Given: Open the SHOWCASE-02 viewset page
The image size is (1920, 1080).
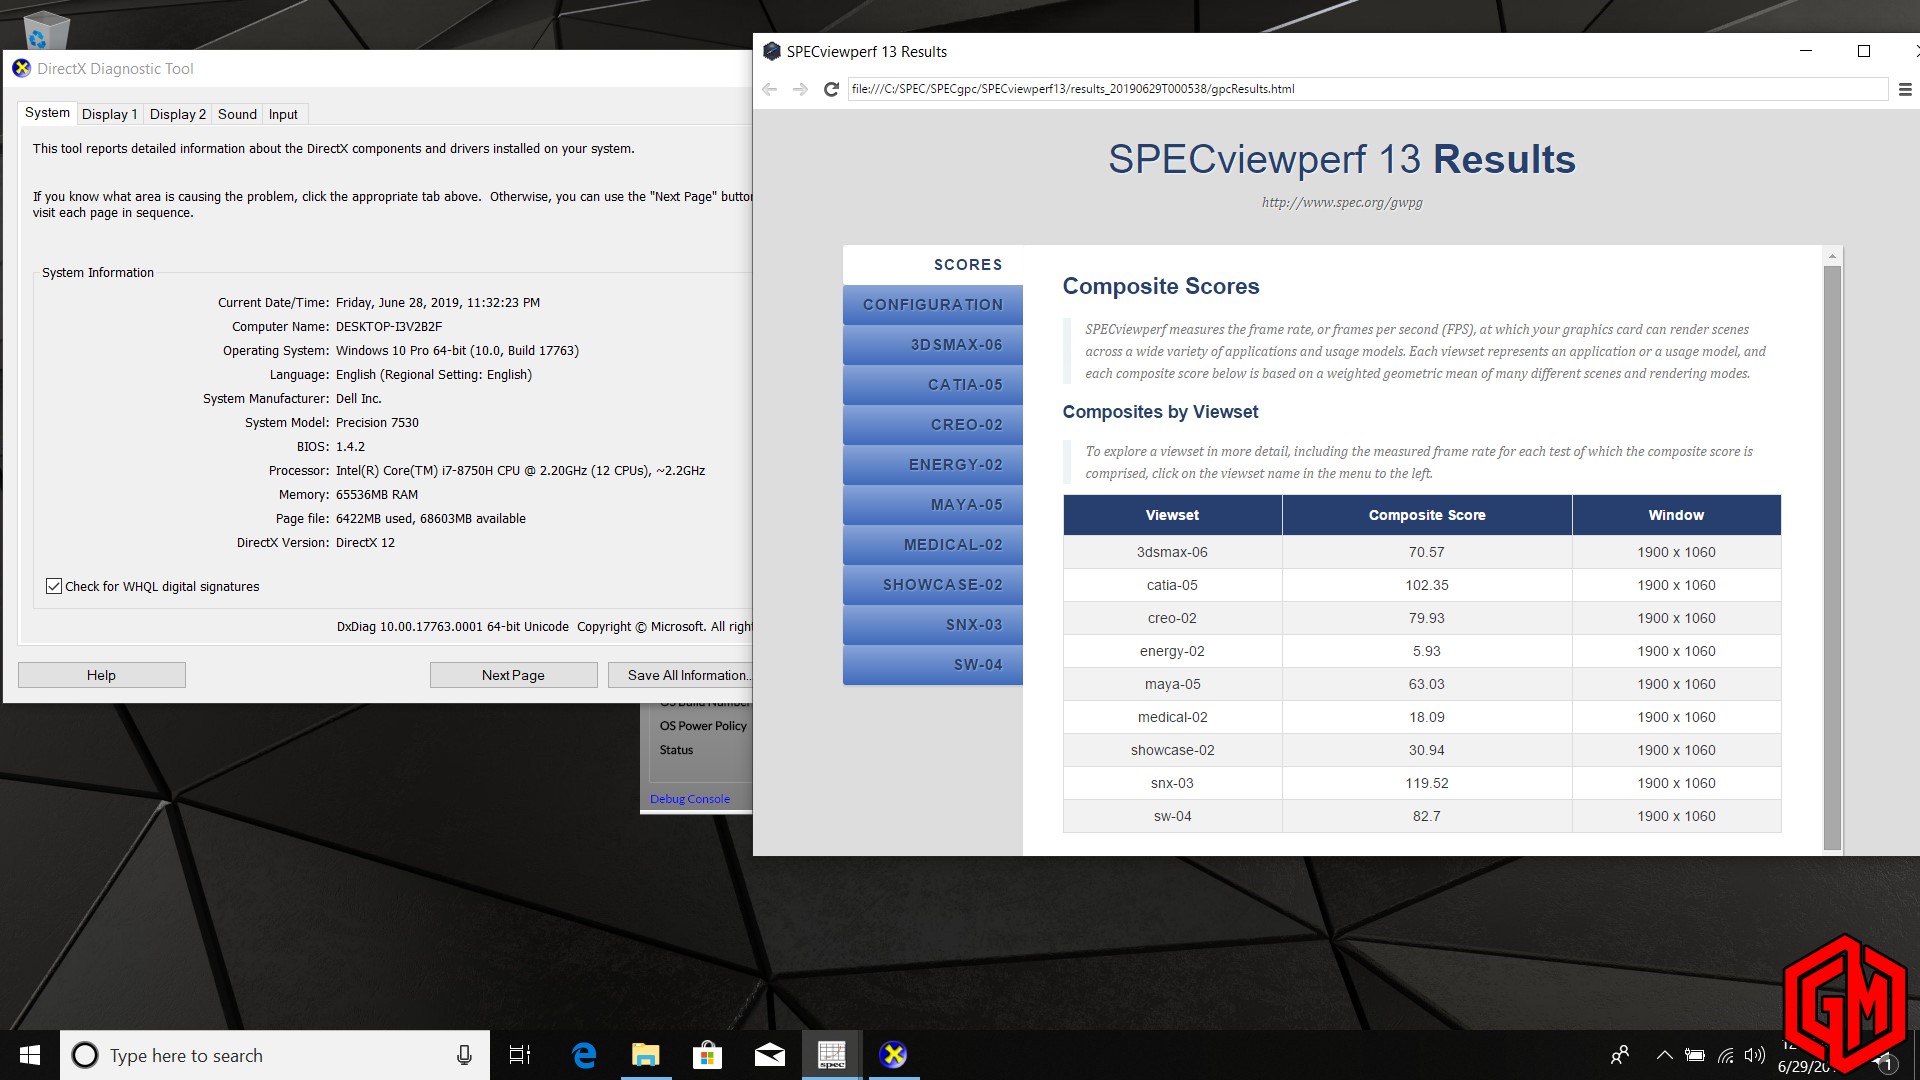Looking at the screenshot, I should point(933,585).
